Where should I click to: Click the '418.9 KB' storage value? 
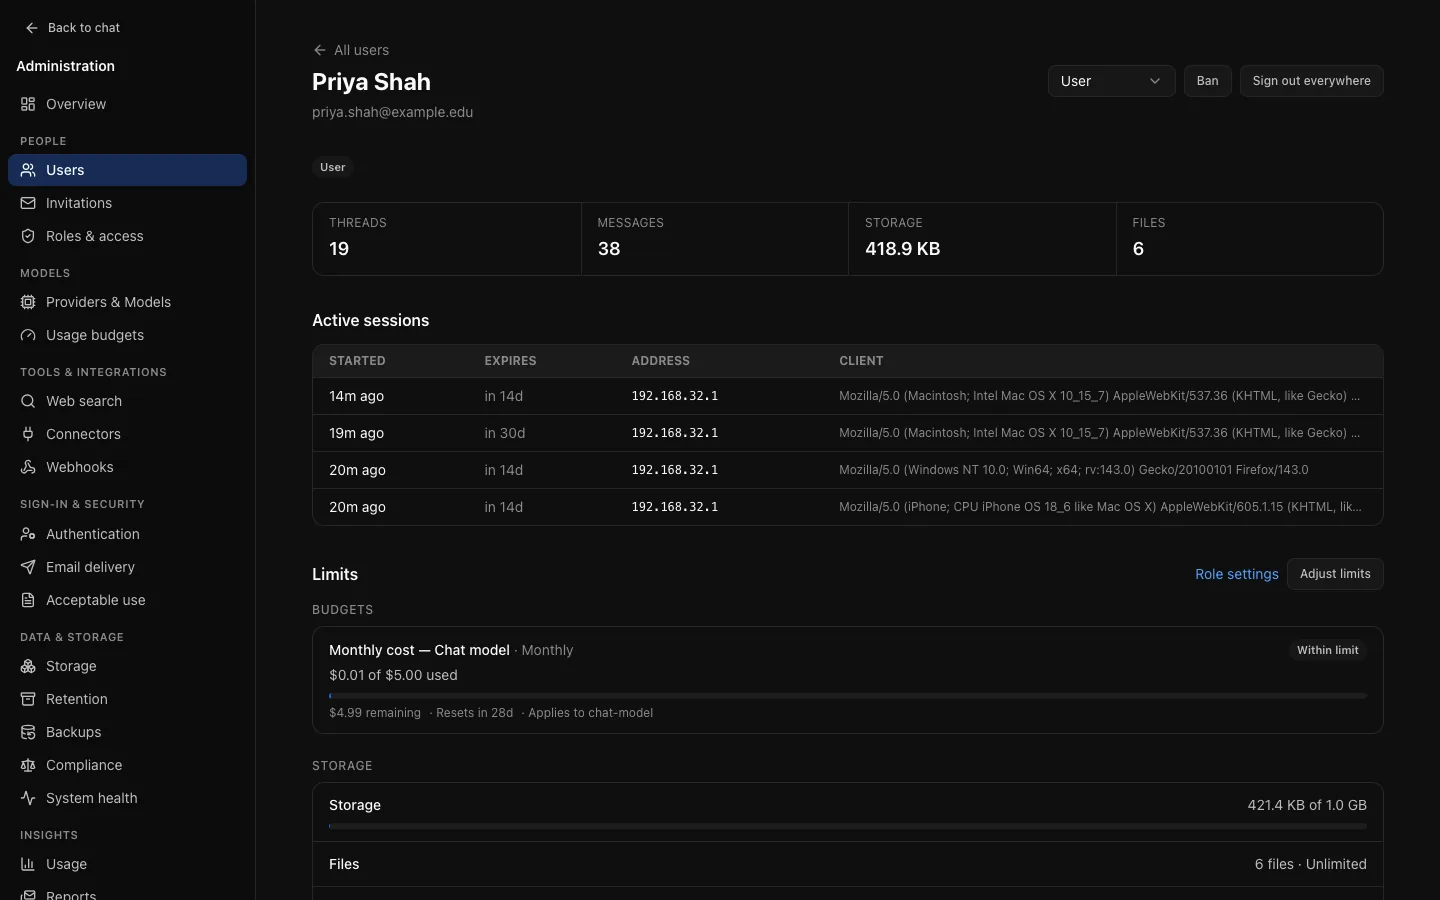click(x=903, y=249)
